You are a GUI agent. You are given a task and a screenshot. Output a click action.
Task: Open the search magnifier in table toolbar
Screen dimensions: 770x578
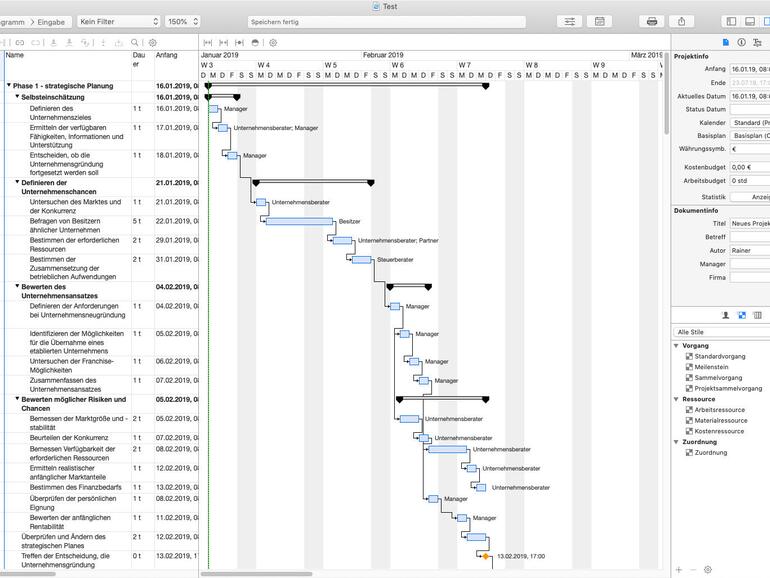tap(135, 43)
